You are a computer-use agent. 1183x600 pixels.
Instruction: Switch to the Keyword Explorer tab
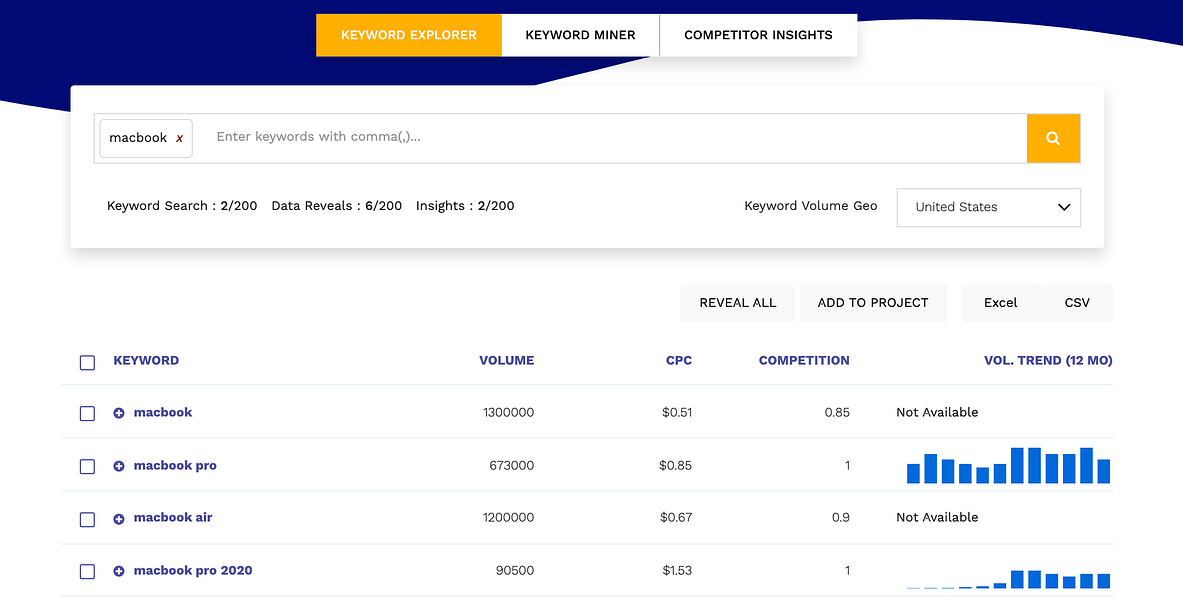tap(409, 35)
